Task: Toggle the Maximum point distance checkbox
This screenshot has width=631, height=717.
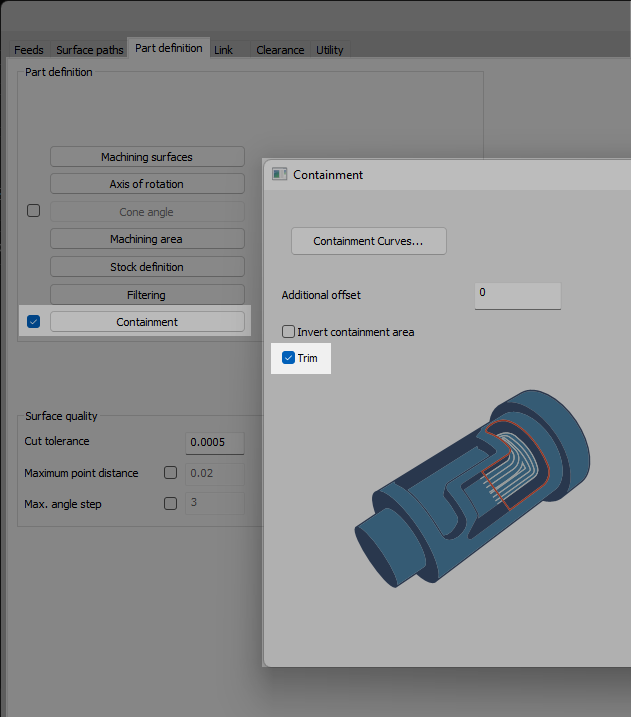Action: pyautogui.click(x=170, y=473)
